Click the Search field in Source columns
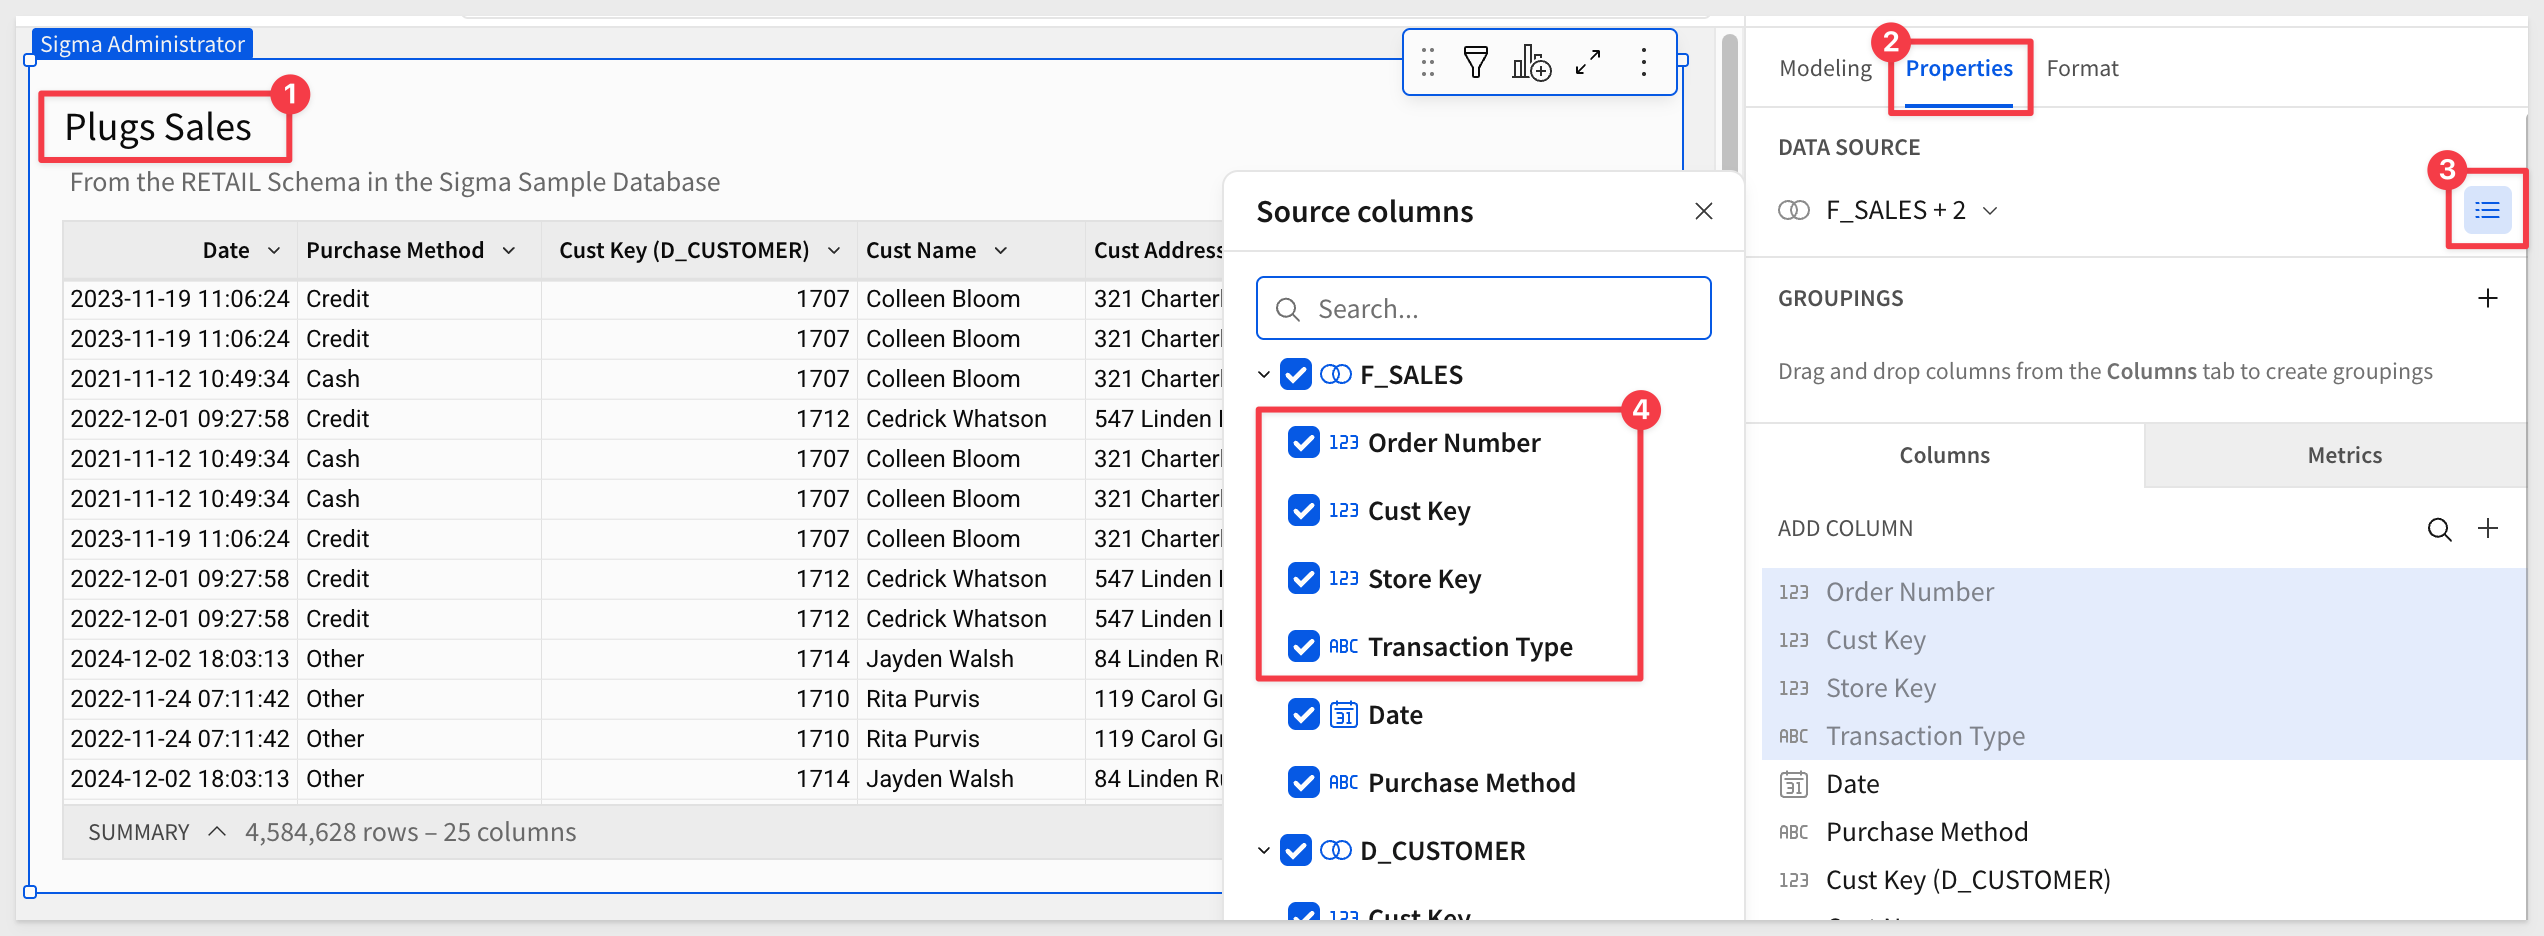Viewport: 2544px width, 936px height. pos(1484,309)
